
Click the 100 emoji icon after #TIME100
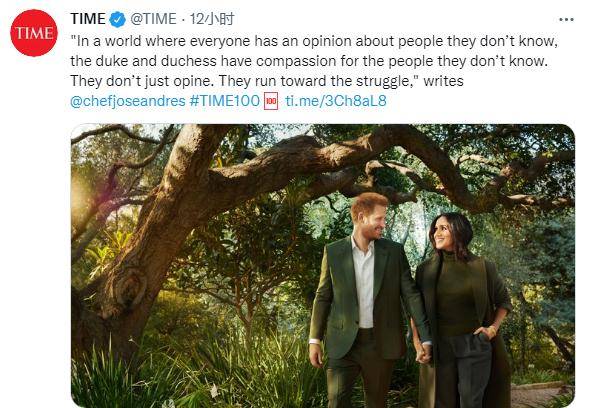pos(271,101)
